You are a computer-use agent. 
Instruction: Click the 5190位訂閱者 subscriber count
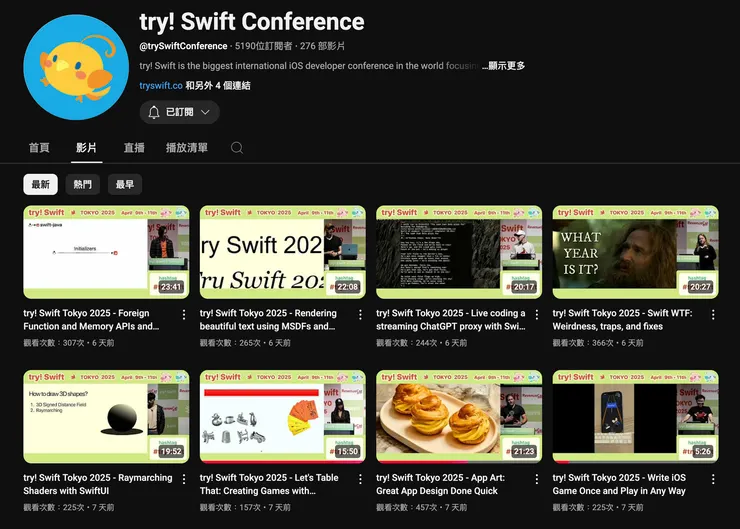[x=263, y=46]
